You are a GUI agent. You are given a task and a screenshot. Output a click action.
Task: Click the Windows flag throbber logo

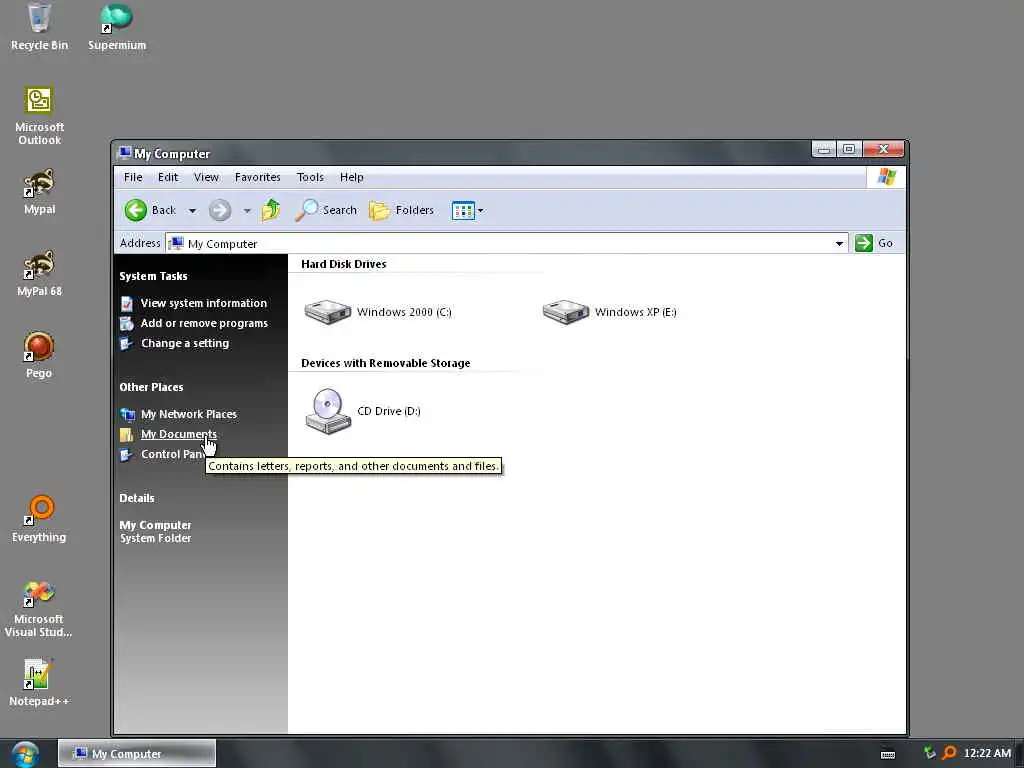[886, 177]
